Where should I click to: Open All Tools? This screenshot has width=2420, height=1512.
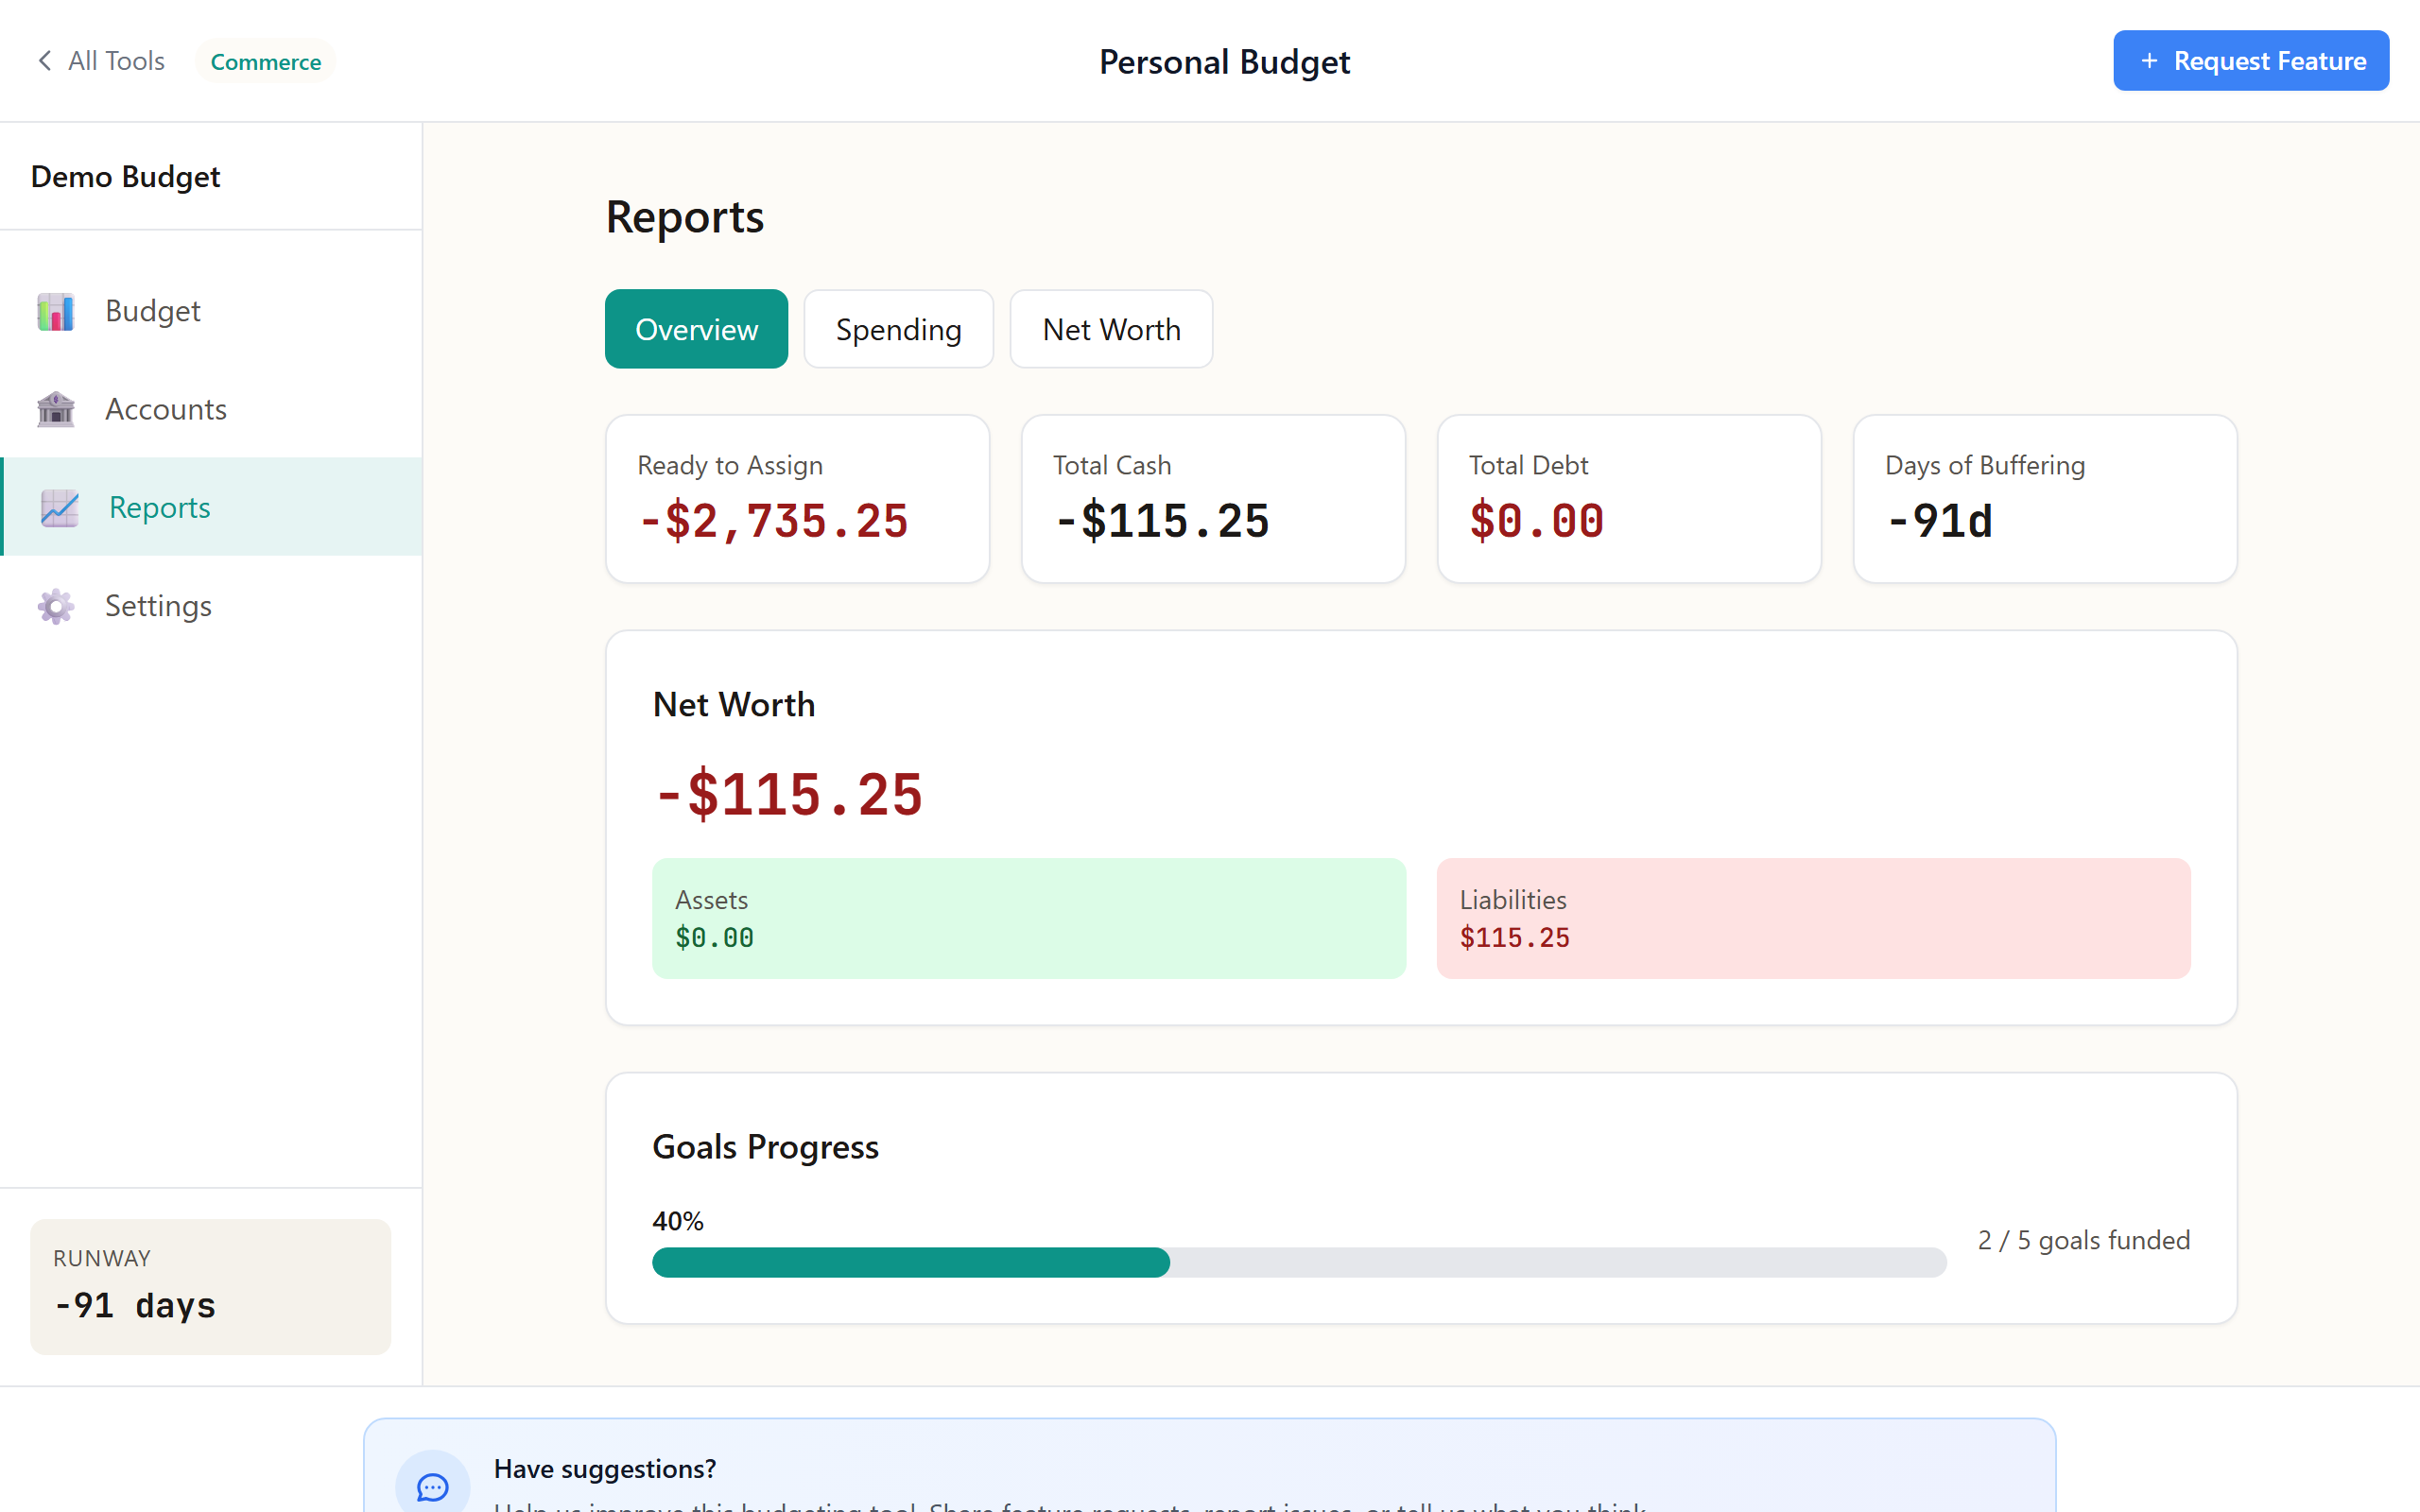(115, 60)
